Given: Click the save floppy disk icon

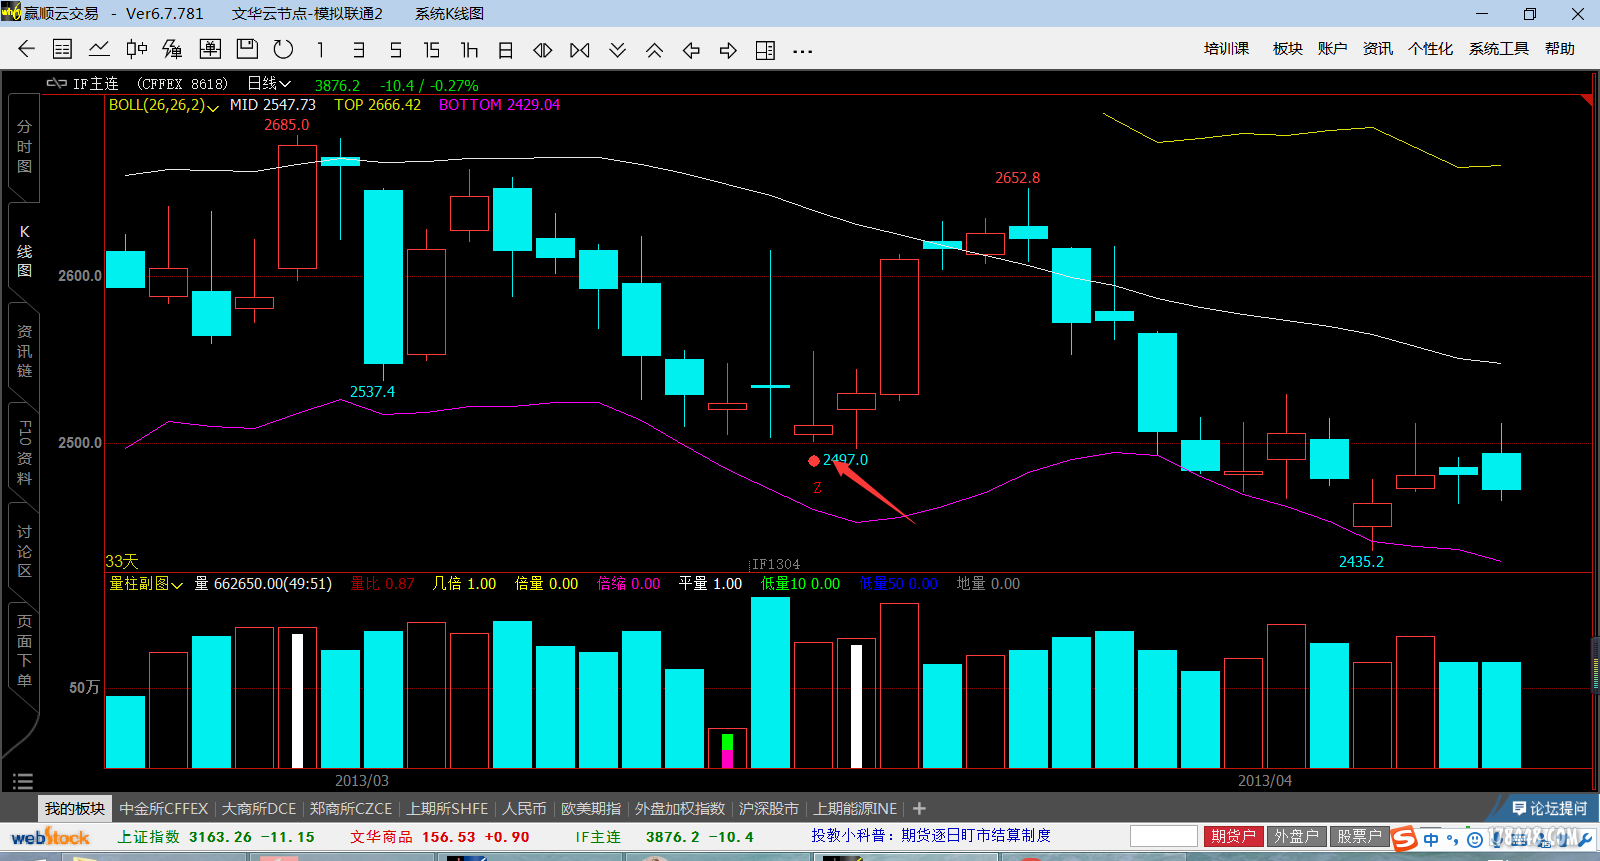Looking at the screenshot, I should [247, 49].
